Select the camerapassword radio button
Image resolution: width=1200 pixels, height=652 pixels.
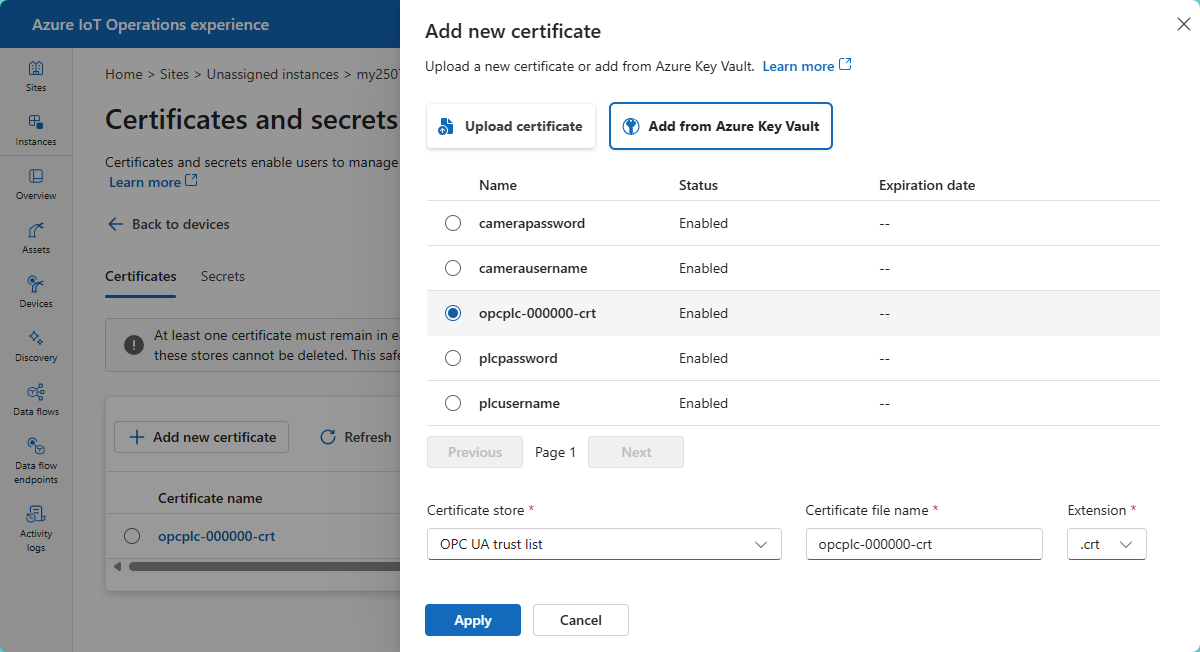click(453, 224)
